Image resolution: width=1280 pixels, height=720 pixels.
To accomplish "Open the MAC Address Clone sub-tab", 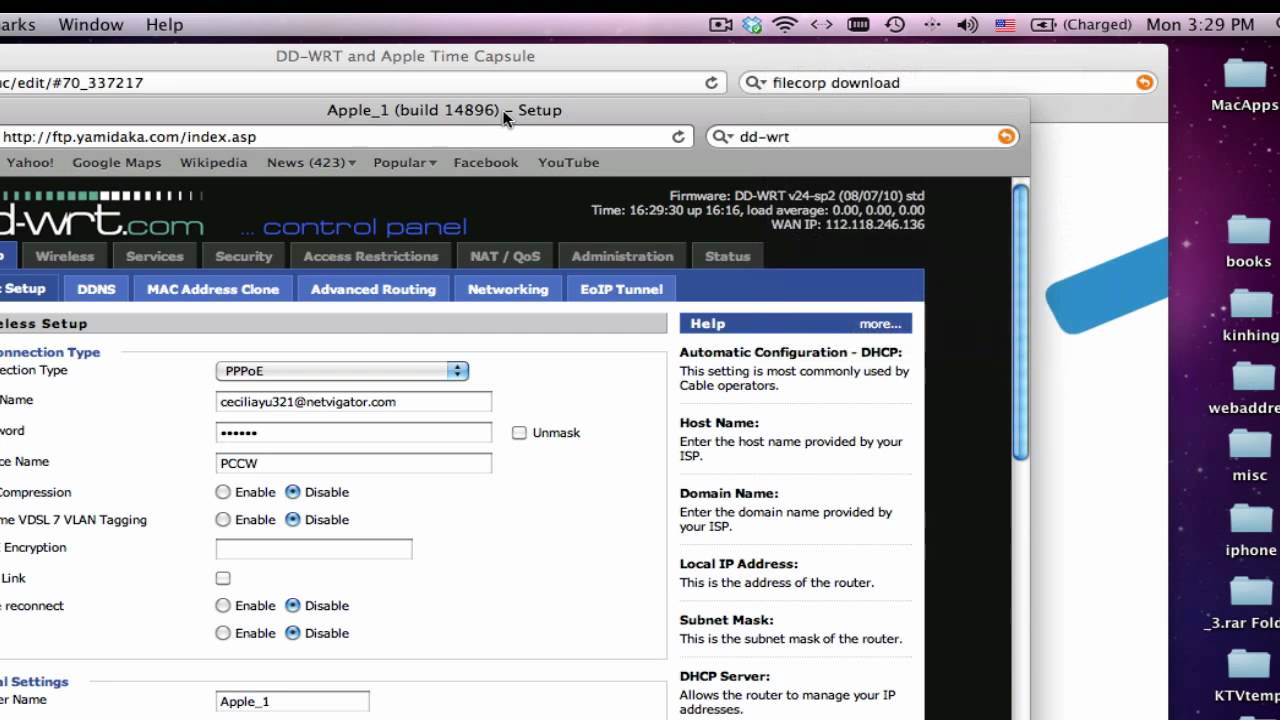I will pos(213,290).
